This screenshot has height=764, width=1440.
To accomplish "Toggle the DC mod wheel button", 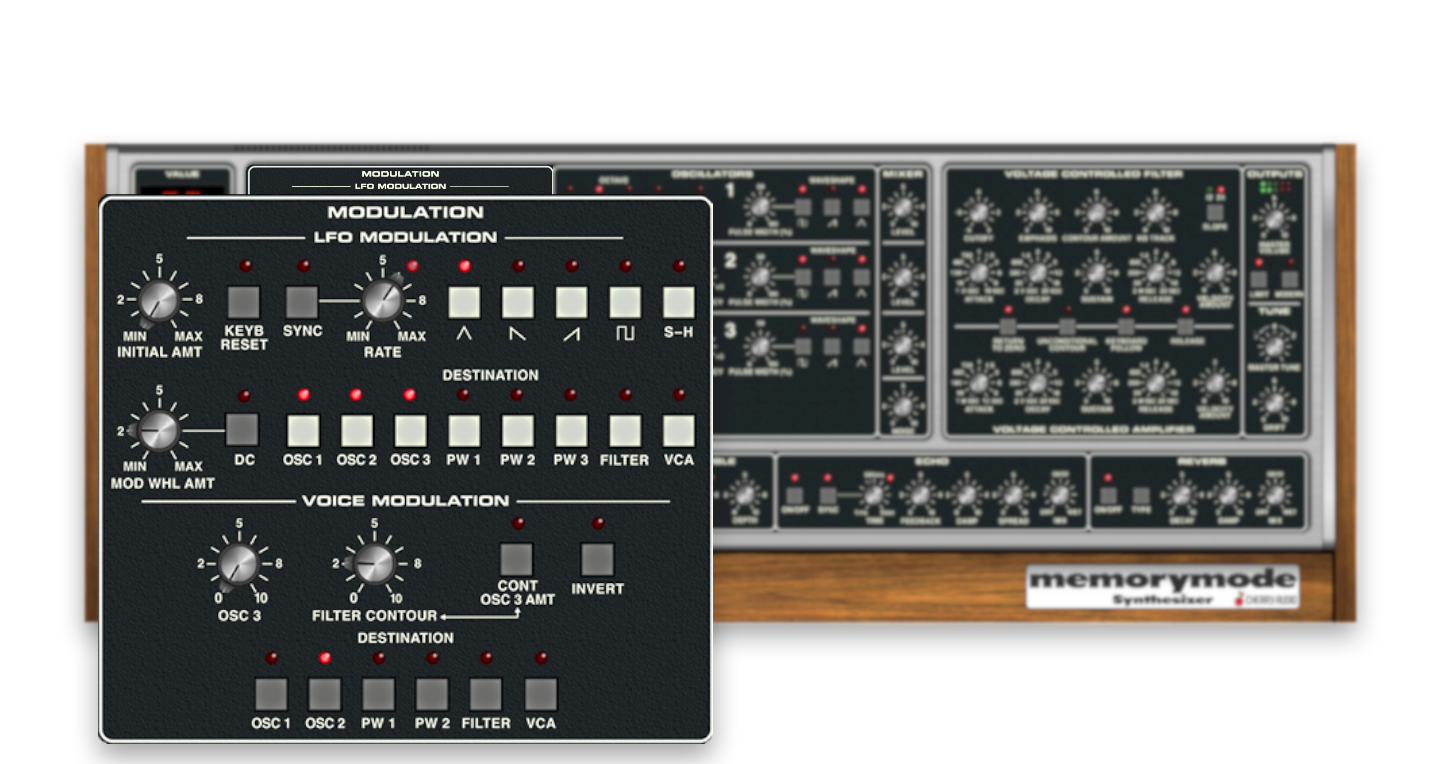I will click(243, 429).
